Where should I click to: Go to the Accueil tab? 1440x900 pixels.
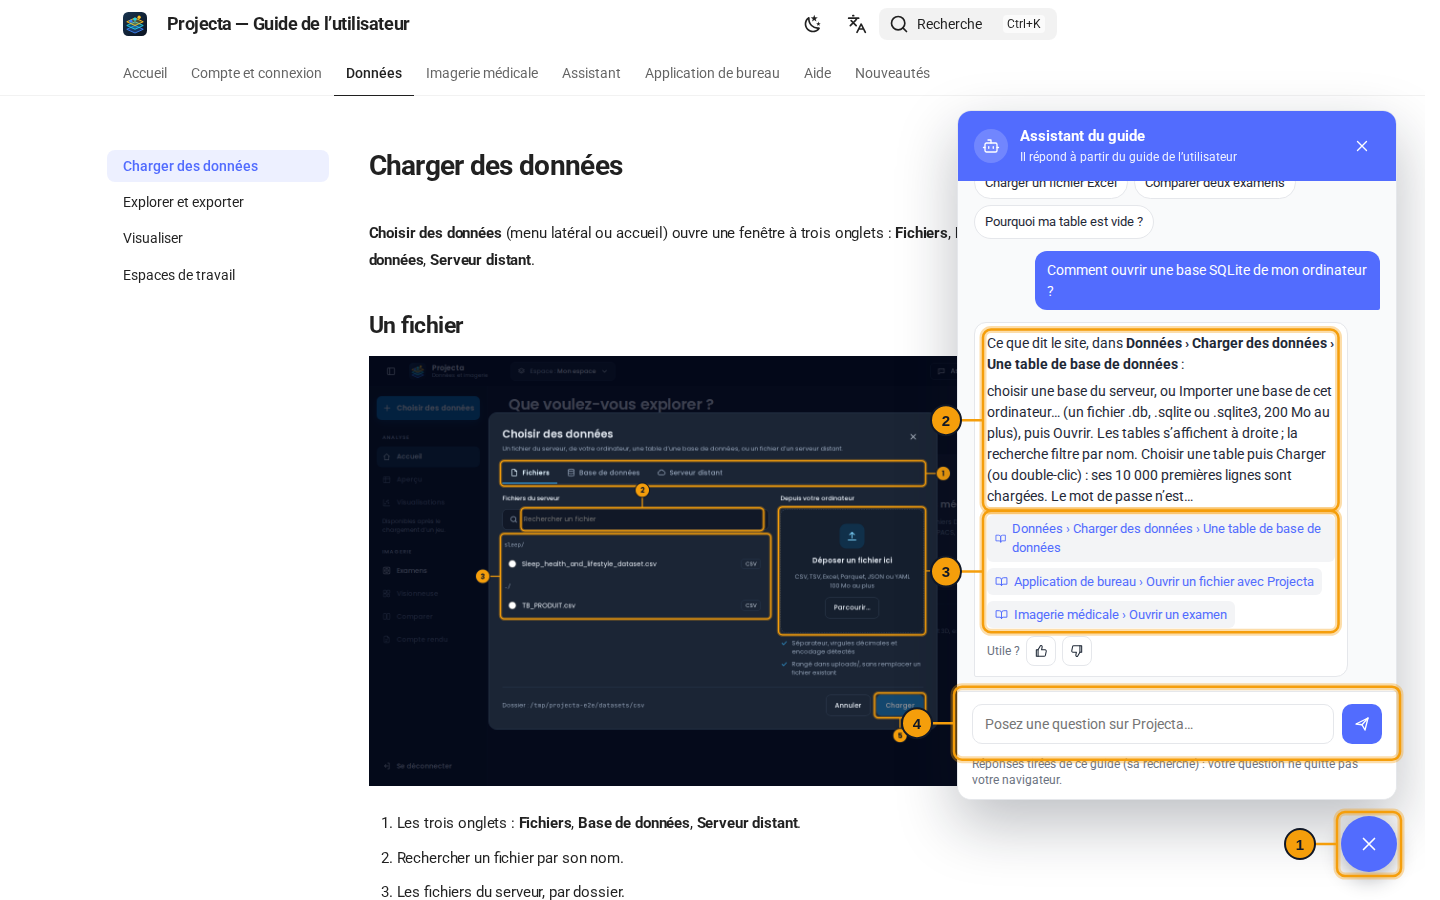coord(145,73)
